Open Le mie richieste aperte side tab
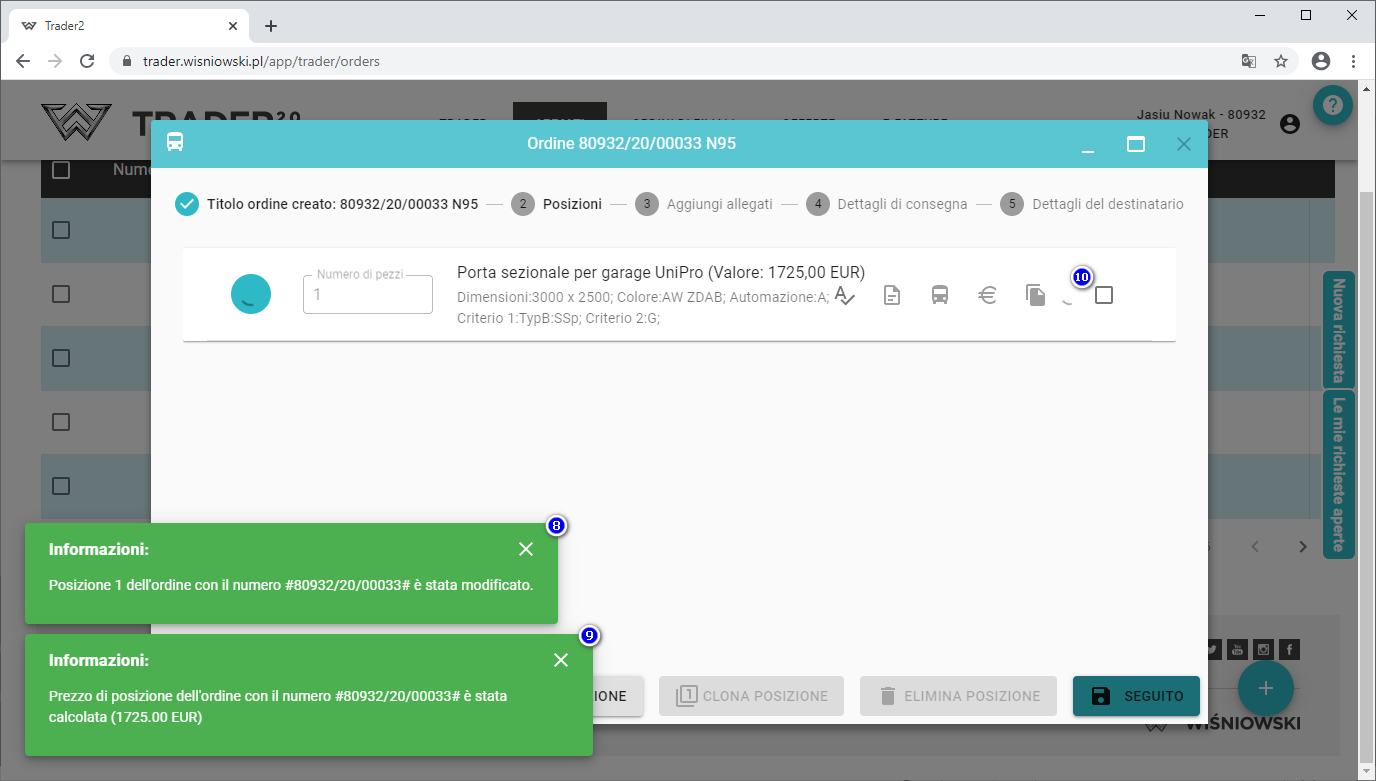The height and width of the screenshot is (781, 1376). click(x=1339, y=474)
